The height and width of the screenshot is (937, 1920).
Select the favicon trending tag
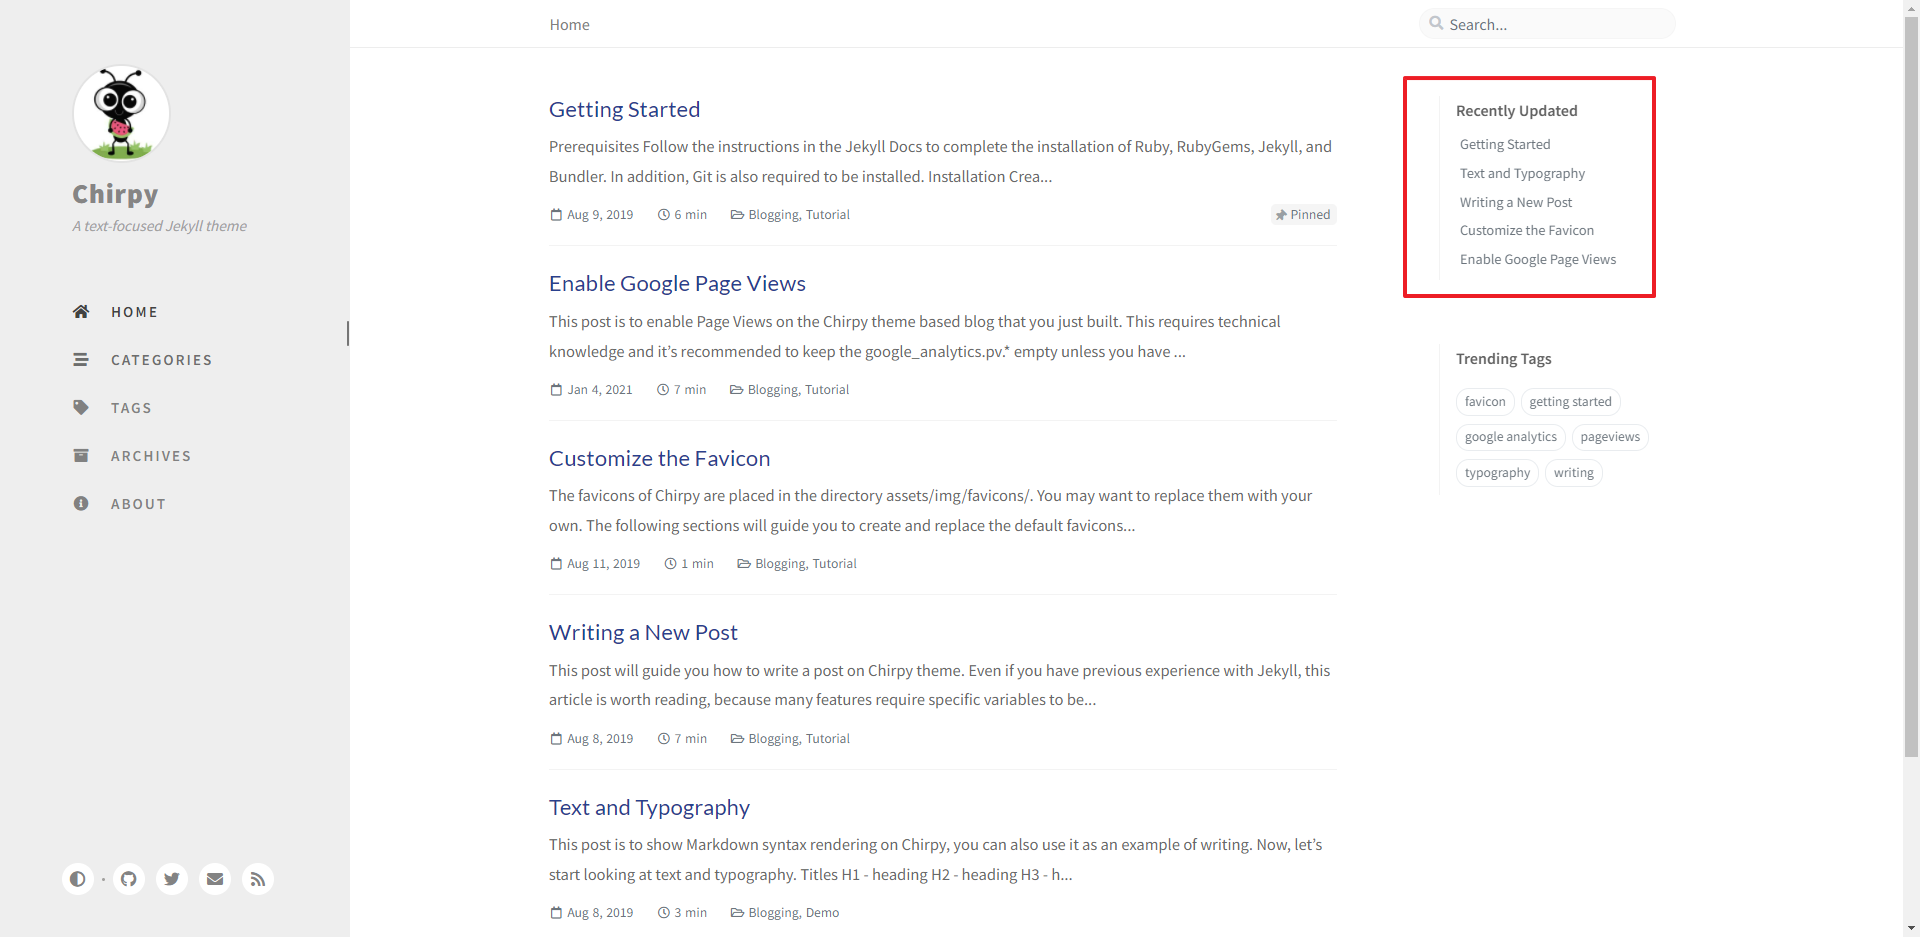(x=1485, y=402)
